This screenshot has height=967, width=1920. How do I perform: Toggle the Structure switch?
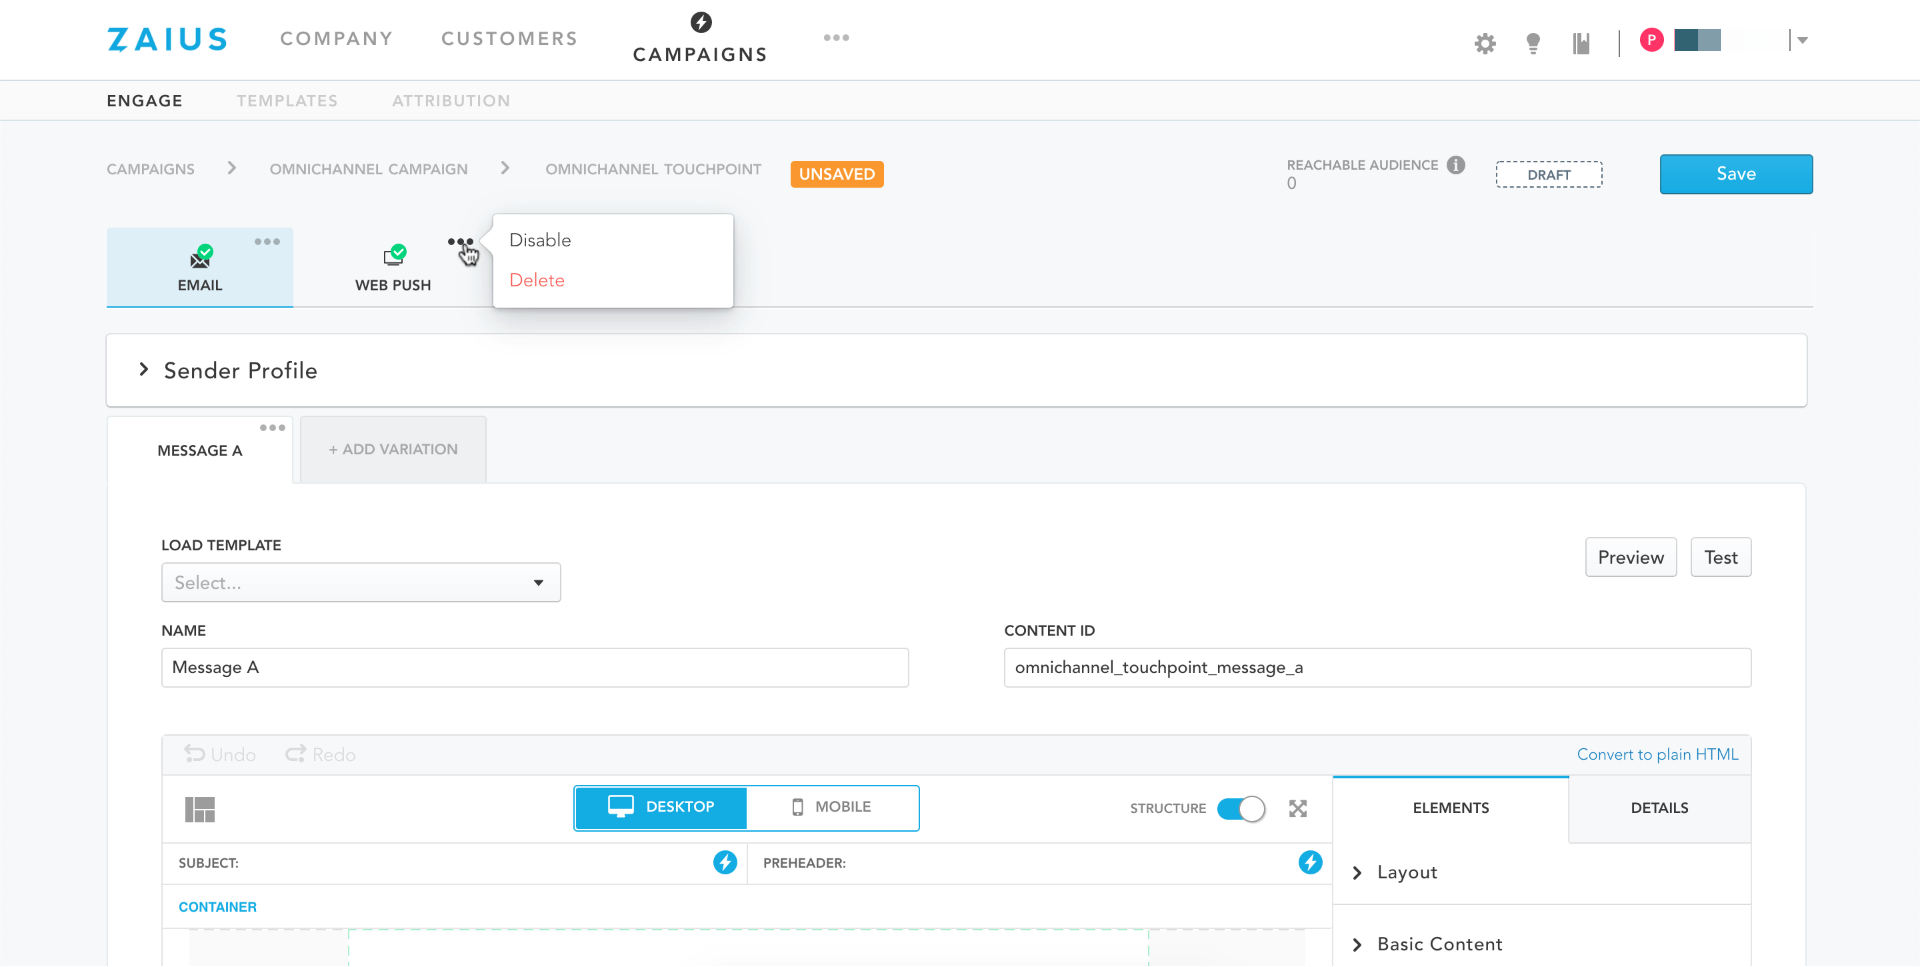click(x=1241, y=808)
